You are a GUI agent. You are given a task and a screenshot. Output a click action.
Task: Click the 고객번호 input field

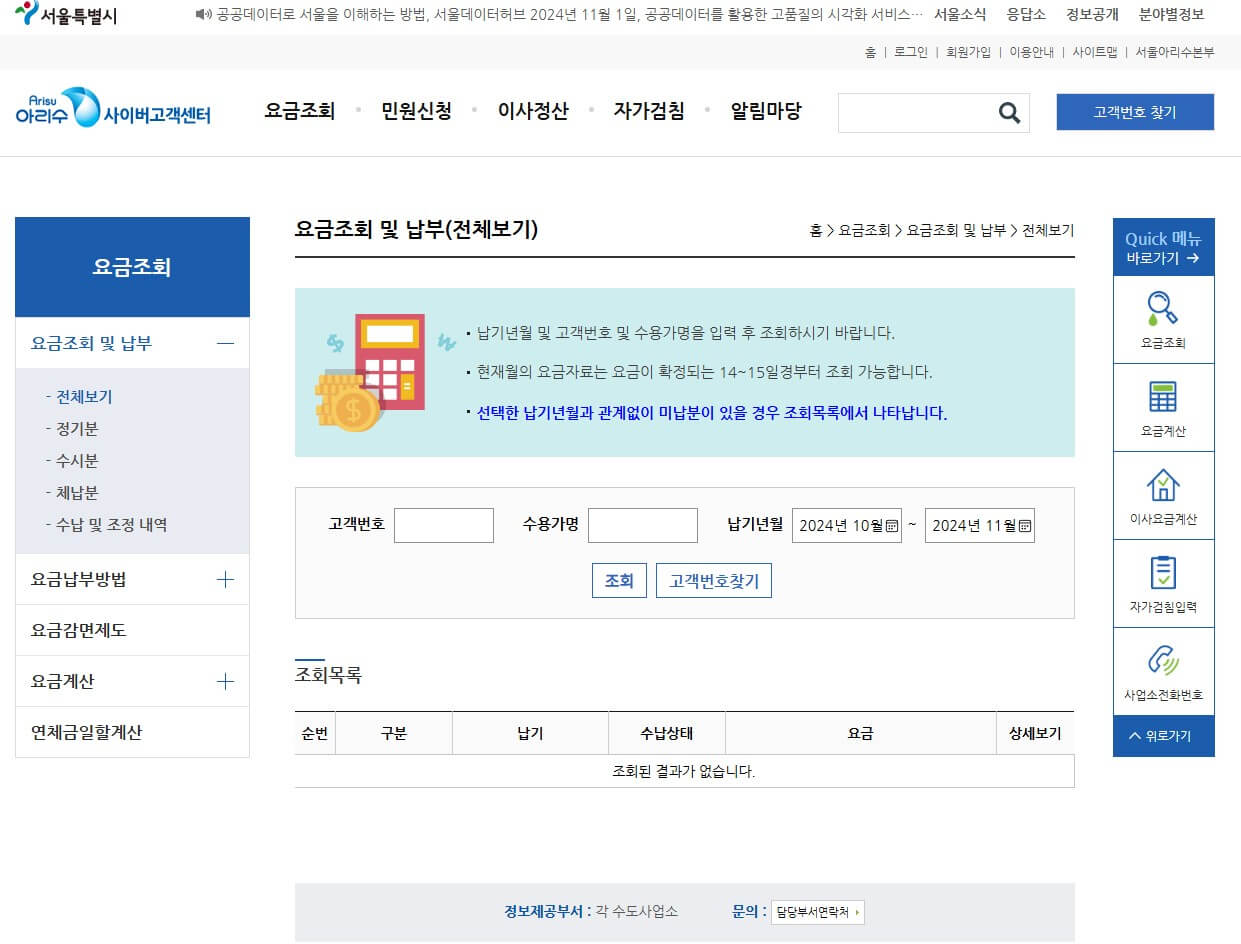[x=444, y=524]
